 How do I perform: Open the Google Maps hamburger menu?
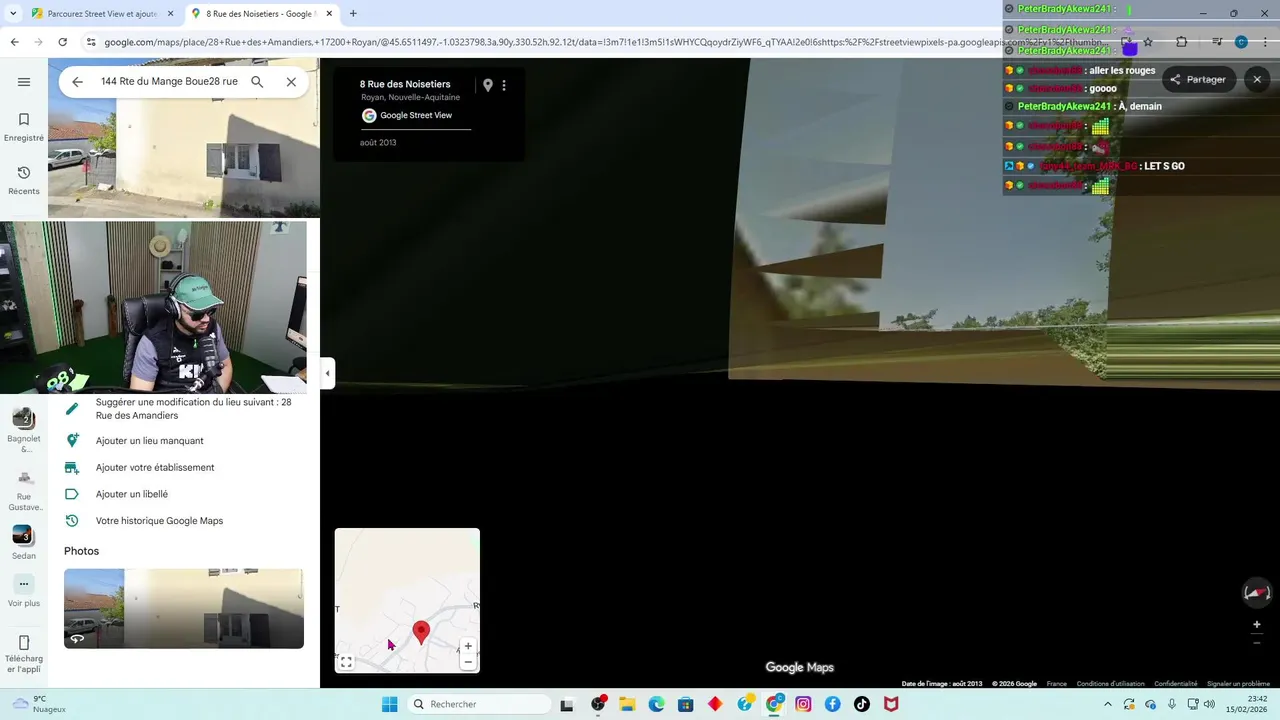(x=24, y=82)
